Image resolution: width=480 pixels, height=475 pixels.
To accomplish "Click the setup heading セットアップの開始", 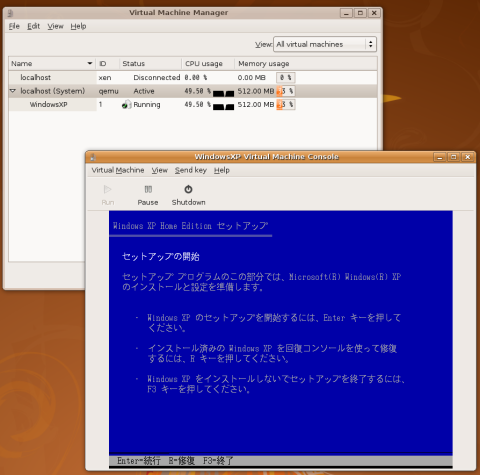I will point(161,256).
